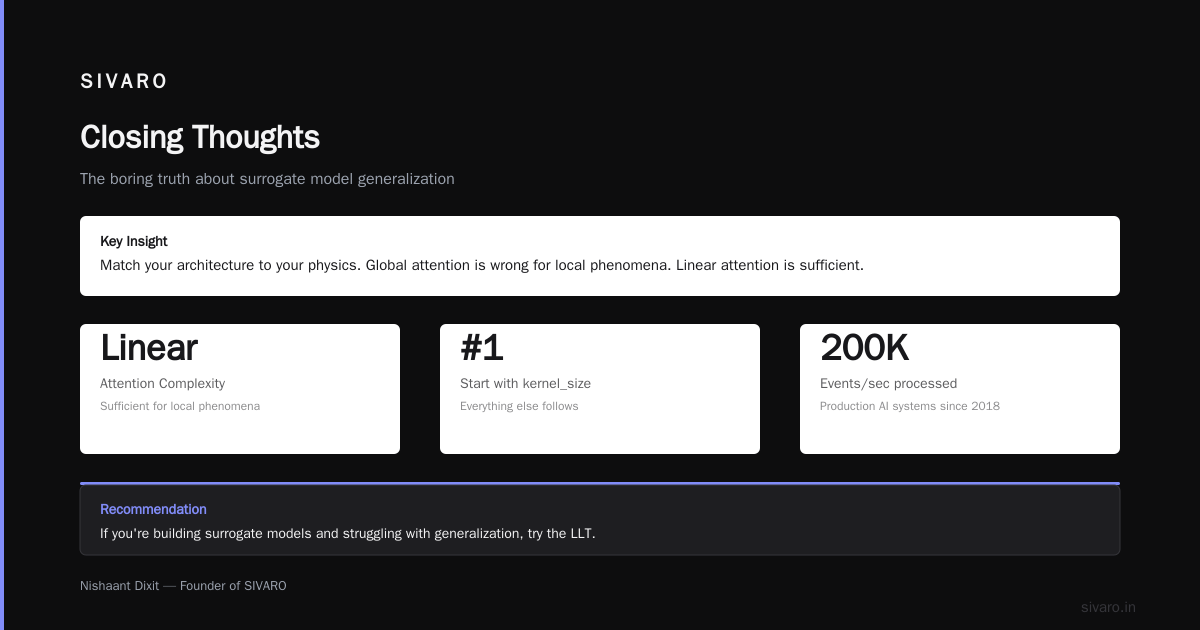This screenshot has width=1200, height=630.
Task: Click 'Production AI systems since 2018' caption
Action: pyautogui.click(x=910, y=406)
